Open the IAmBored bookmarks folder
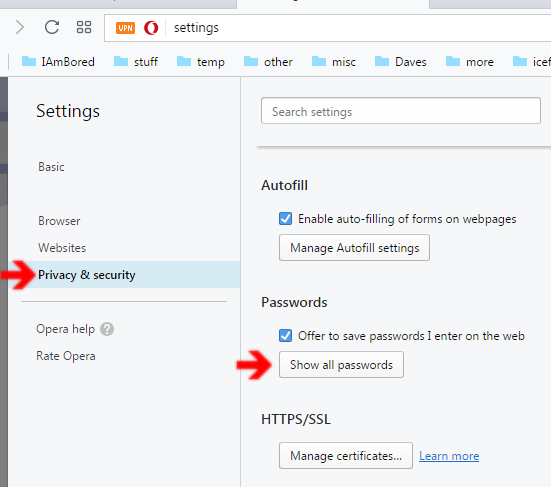551x487 pixels. (58, 62)
